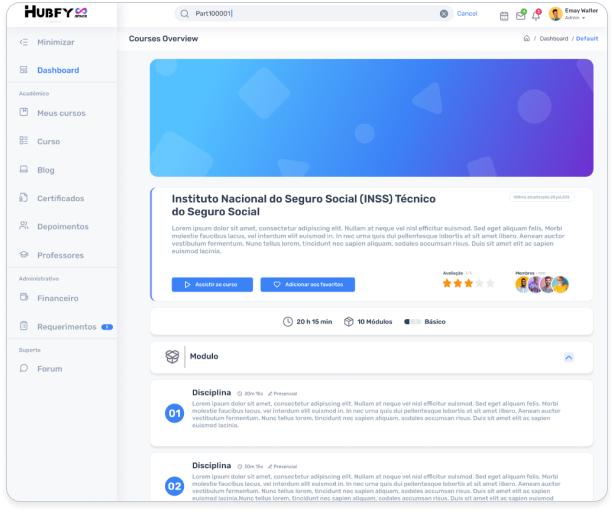The image size is (614, 512).
Task: Focus the search field containing Part100001
Action: tap(313, 14)
